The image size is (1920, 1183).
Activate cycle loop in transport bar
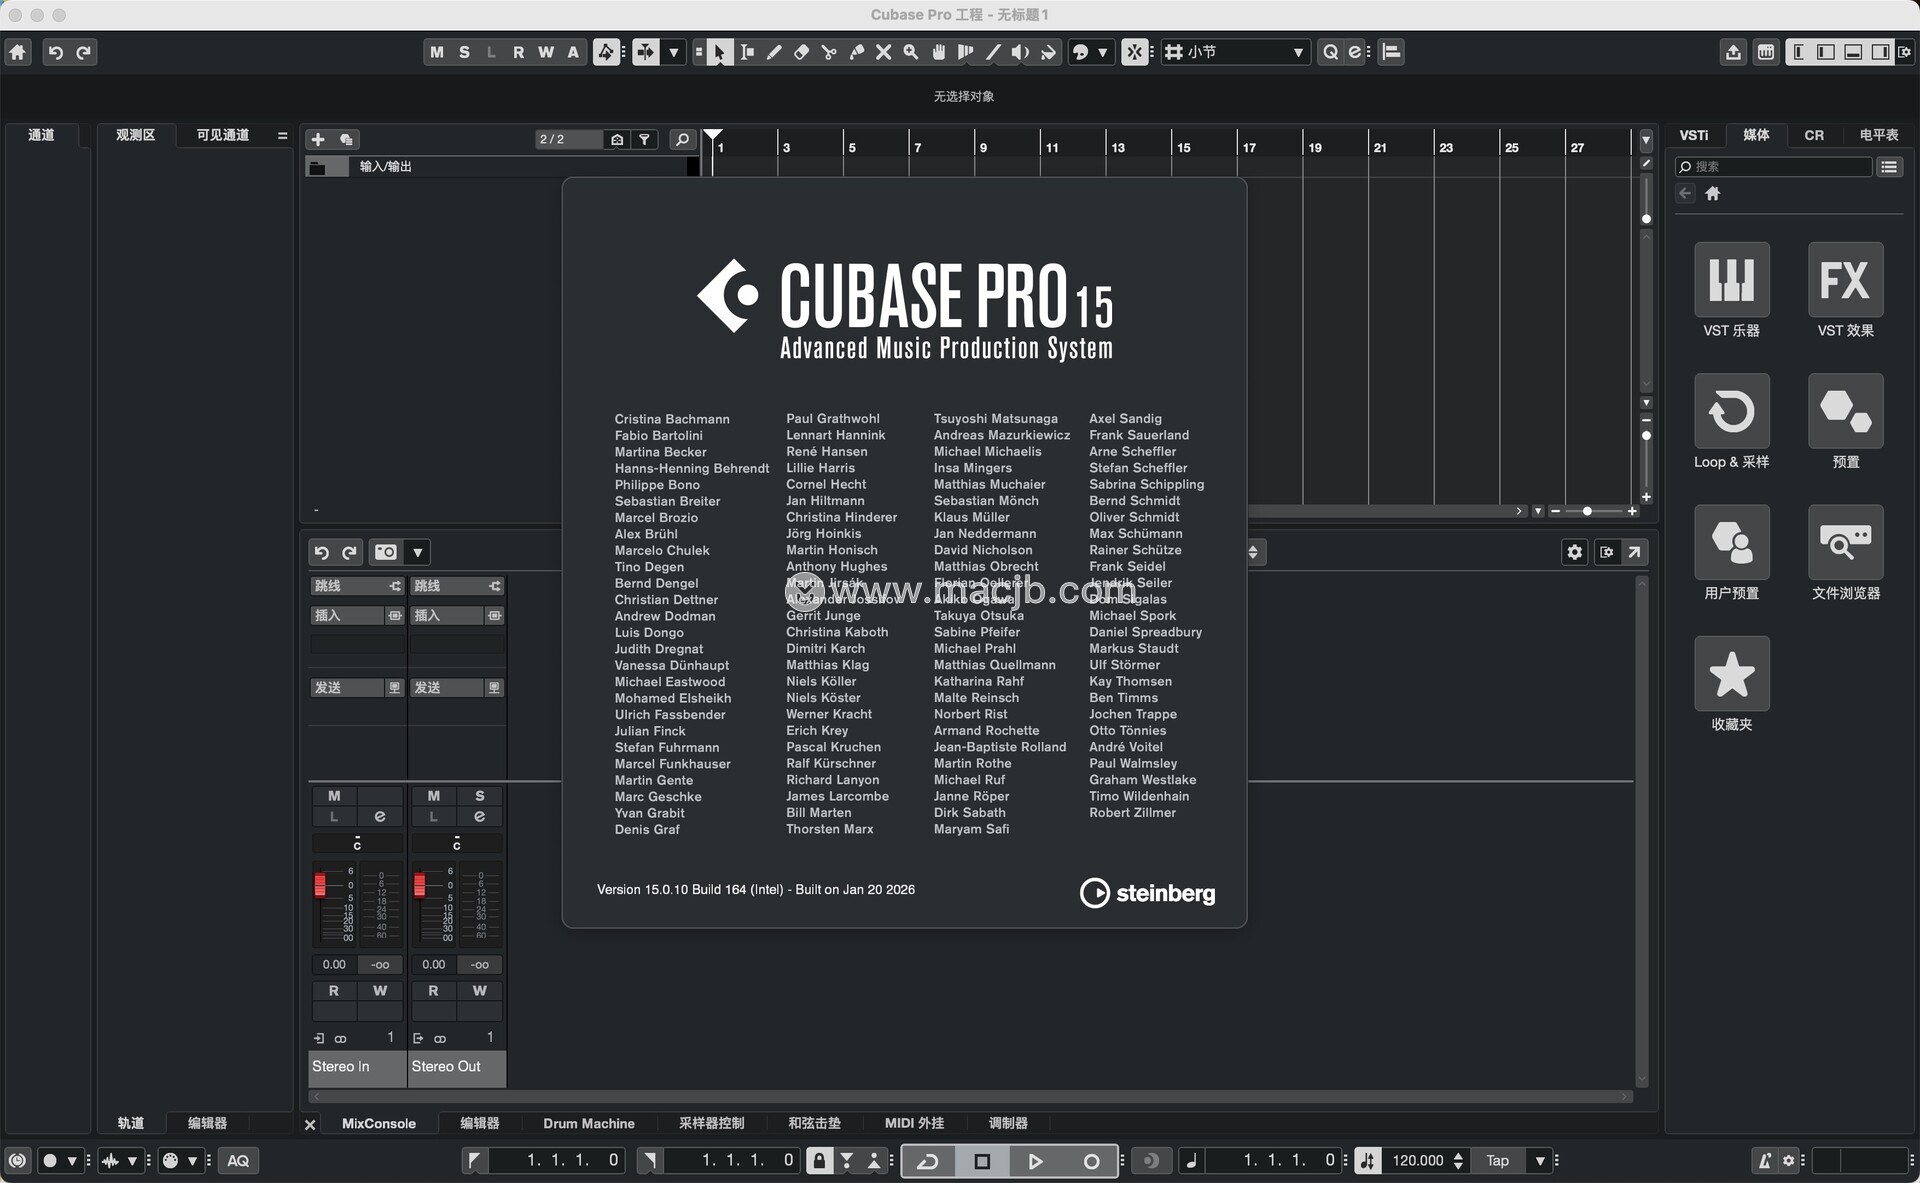pos(927,1161)
